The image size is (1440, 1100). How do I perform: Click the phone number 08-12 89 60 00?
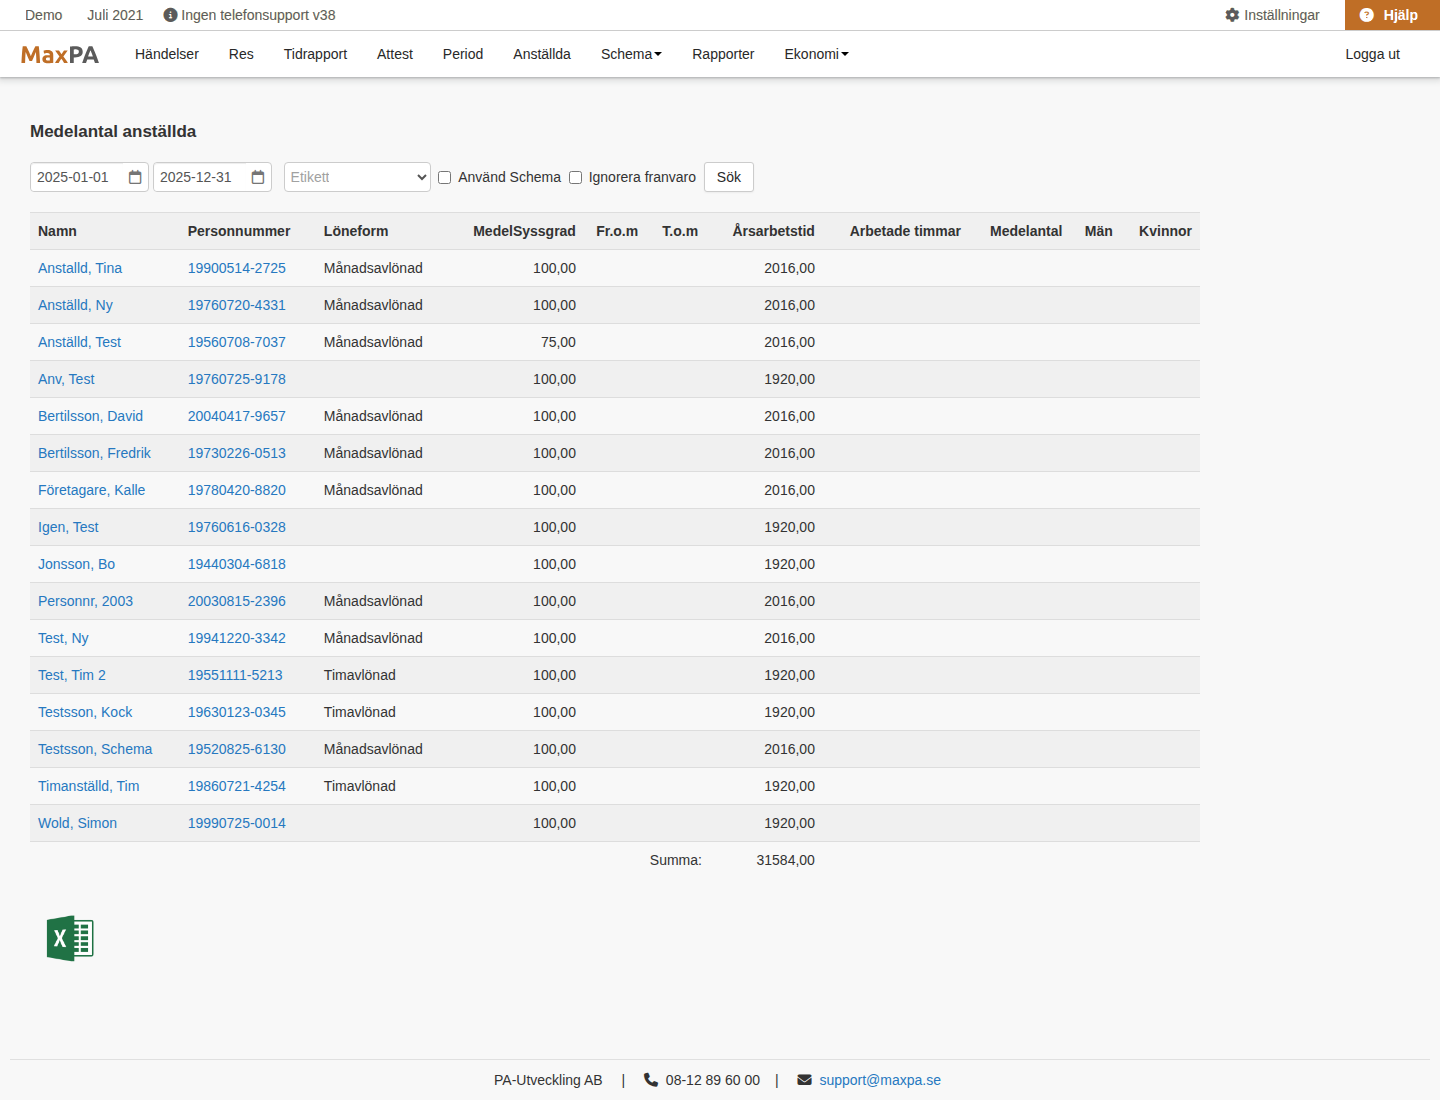pyautogui.click(x=712, y=1080)
